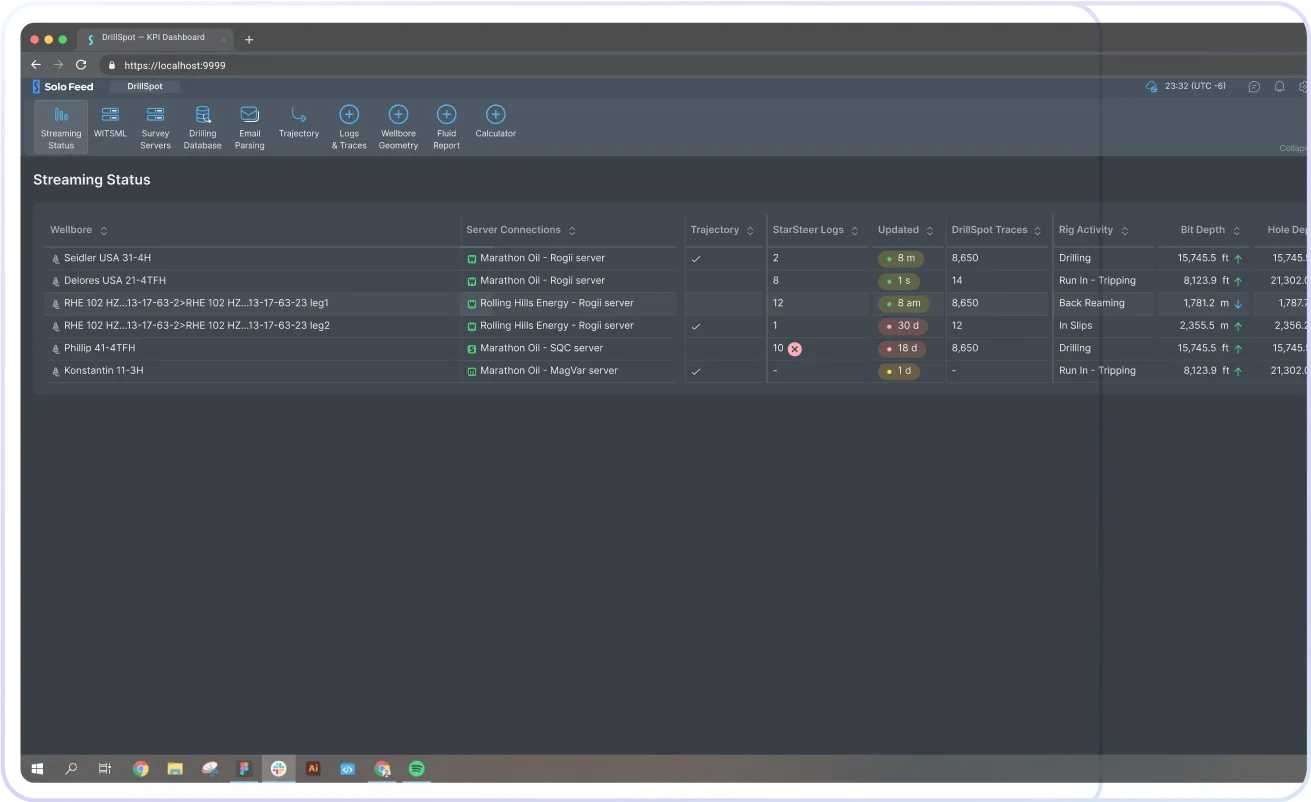Sort by Trajectory column
The height and width of the screenshot is (802, 1311).
(x=750, y=231)
